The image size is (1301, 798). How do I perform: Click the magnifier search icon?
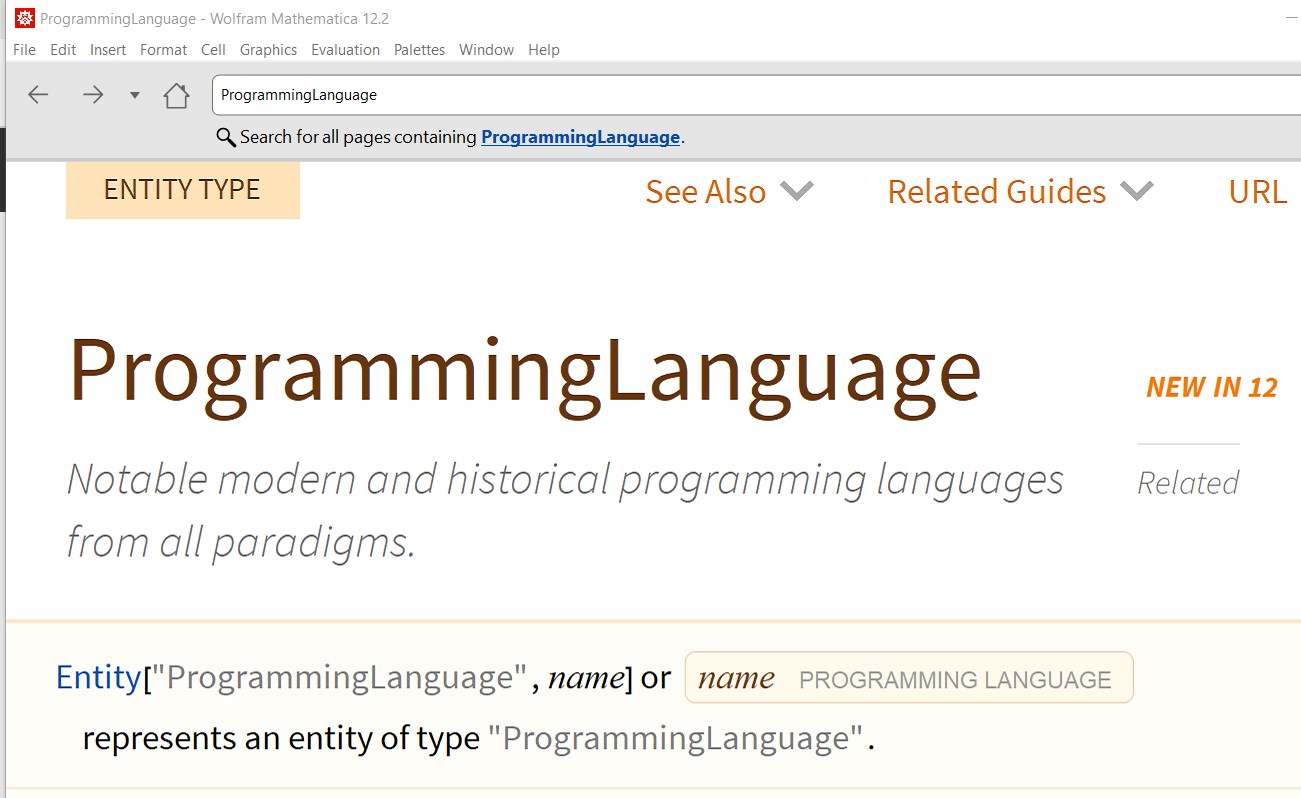click(226, 137)
